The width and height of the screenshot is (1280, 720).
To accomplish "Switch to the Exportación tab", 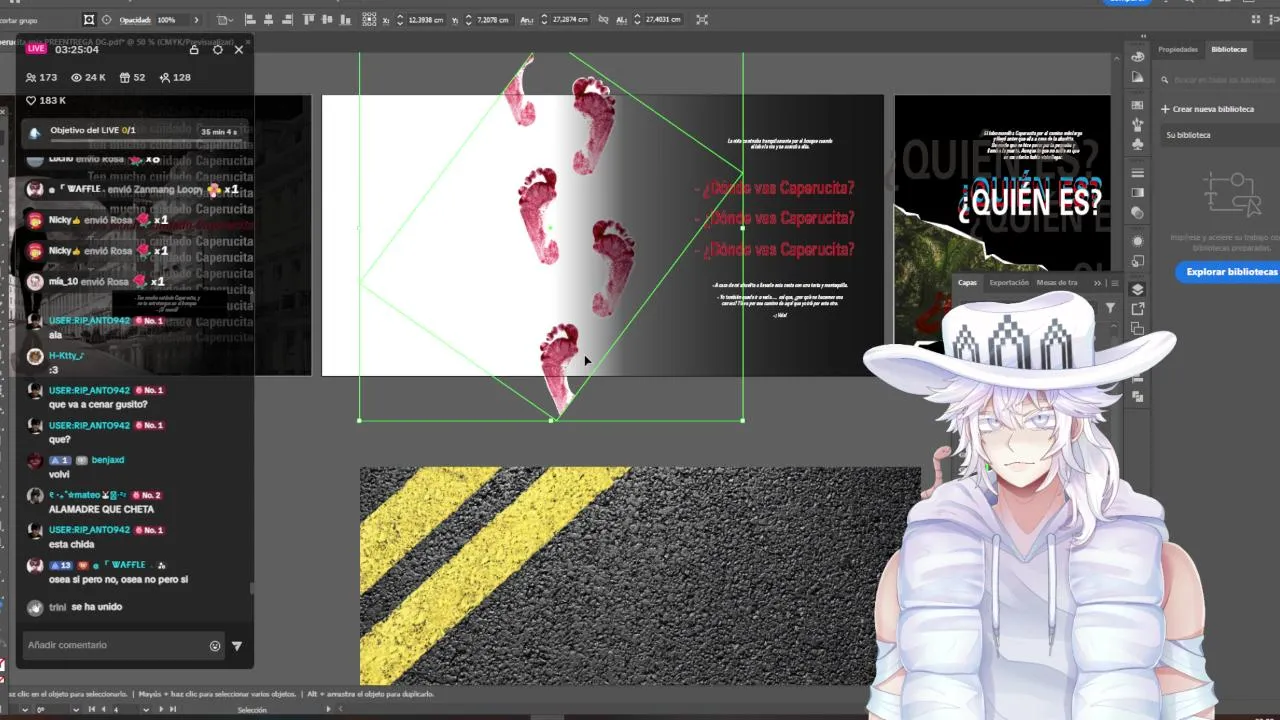I will point(1009,283).
